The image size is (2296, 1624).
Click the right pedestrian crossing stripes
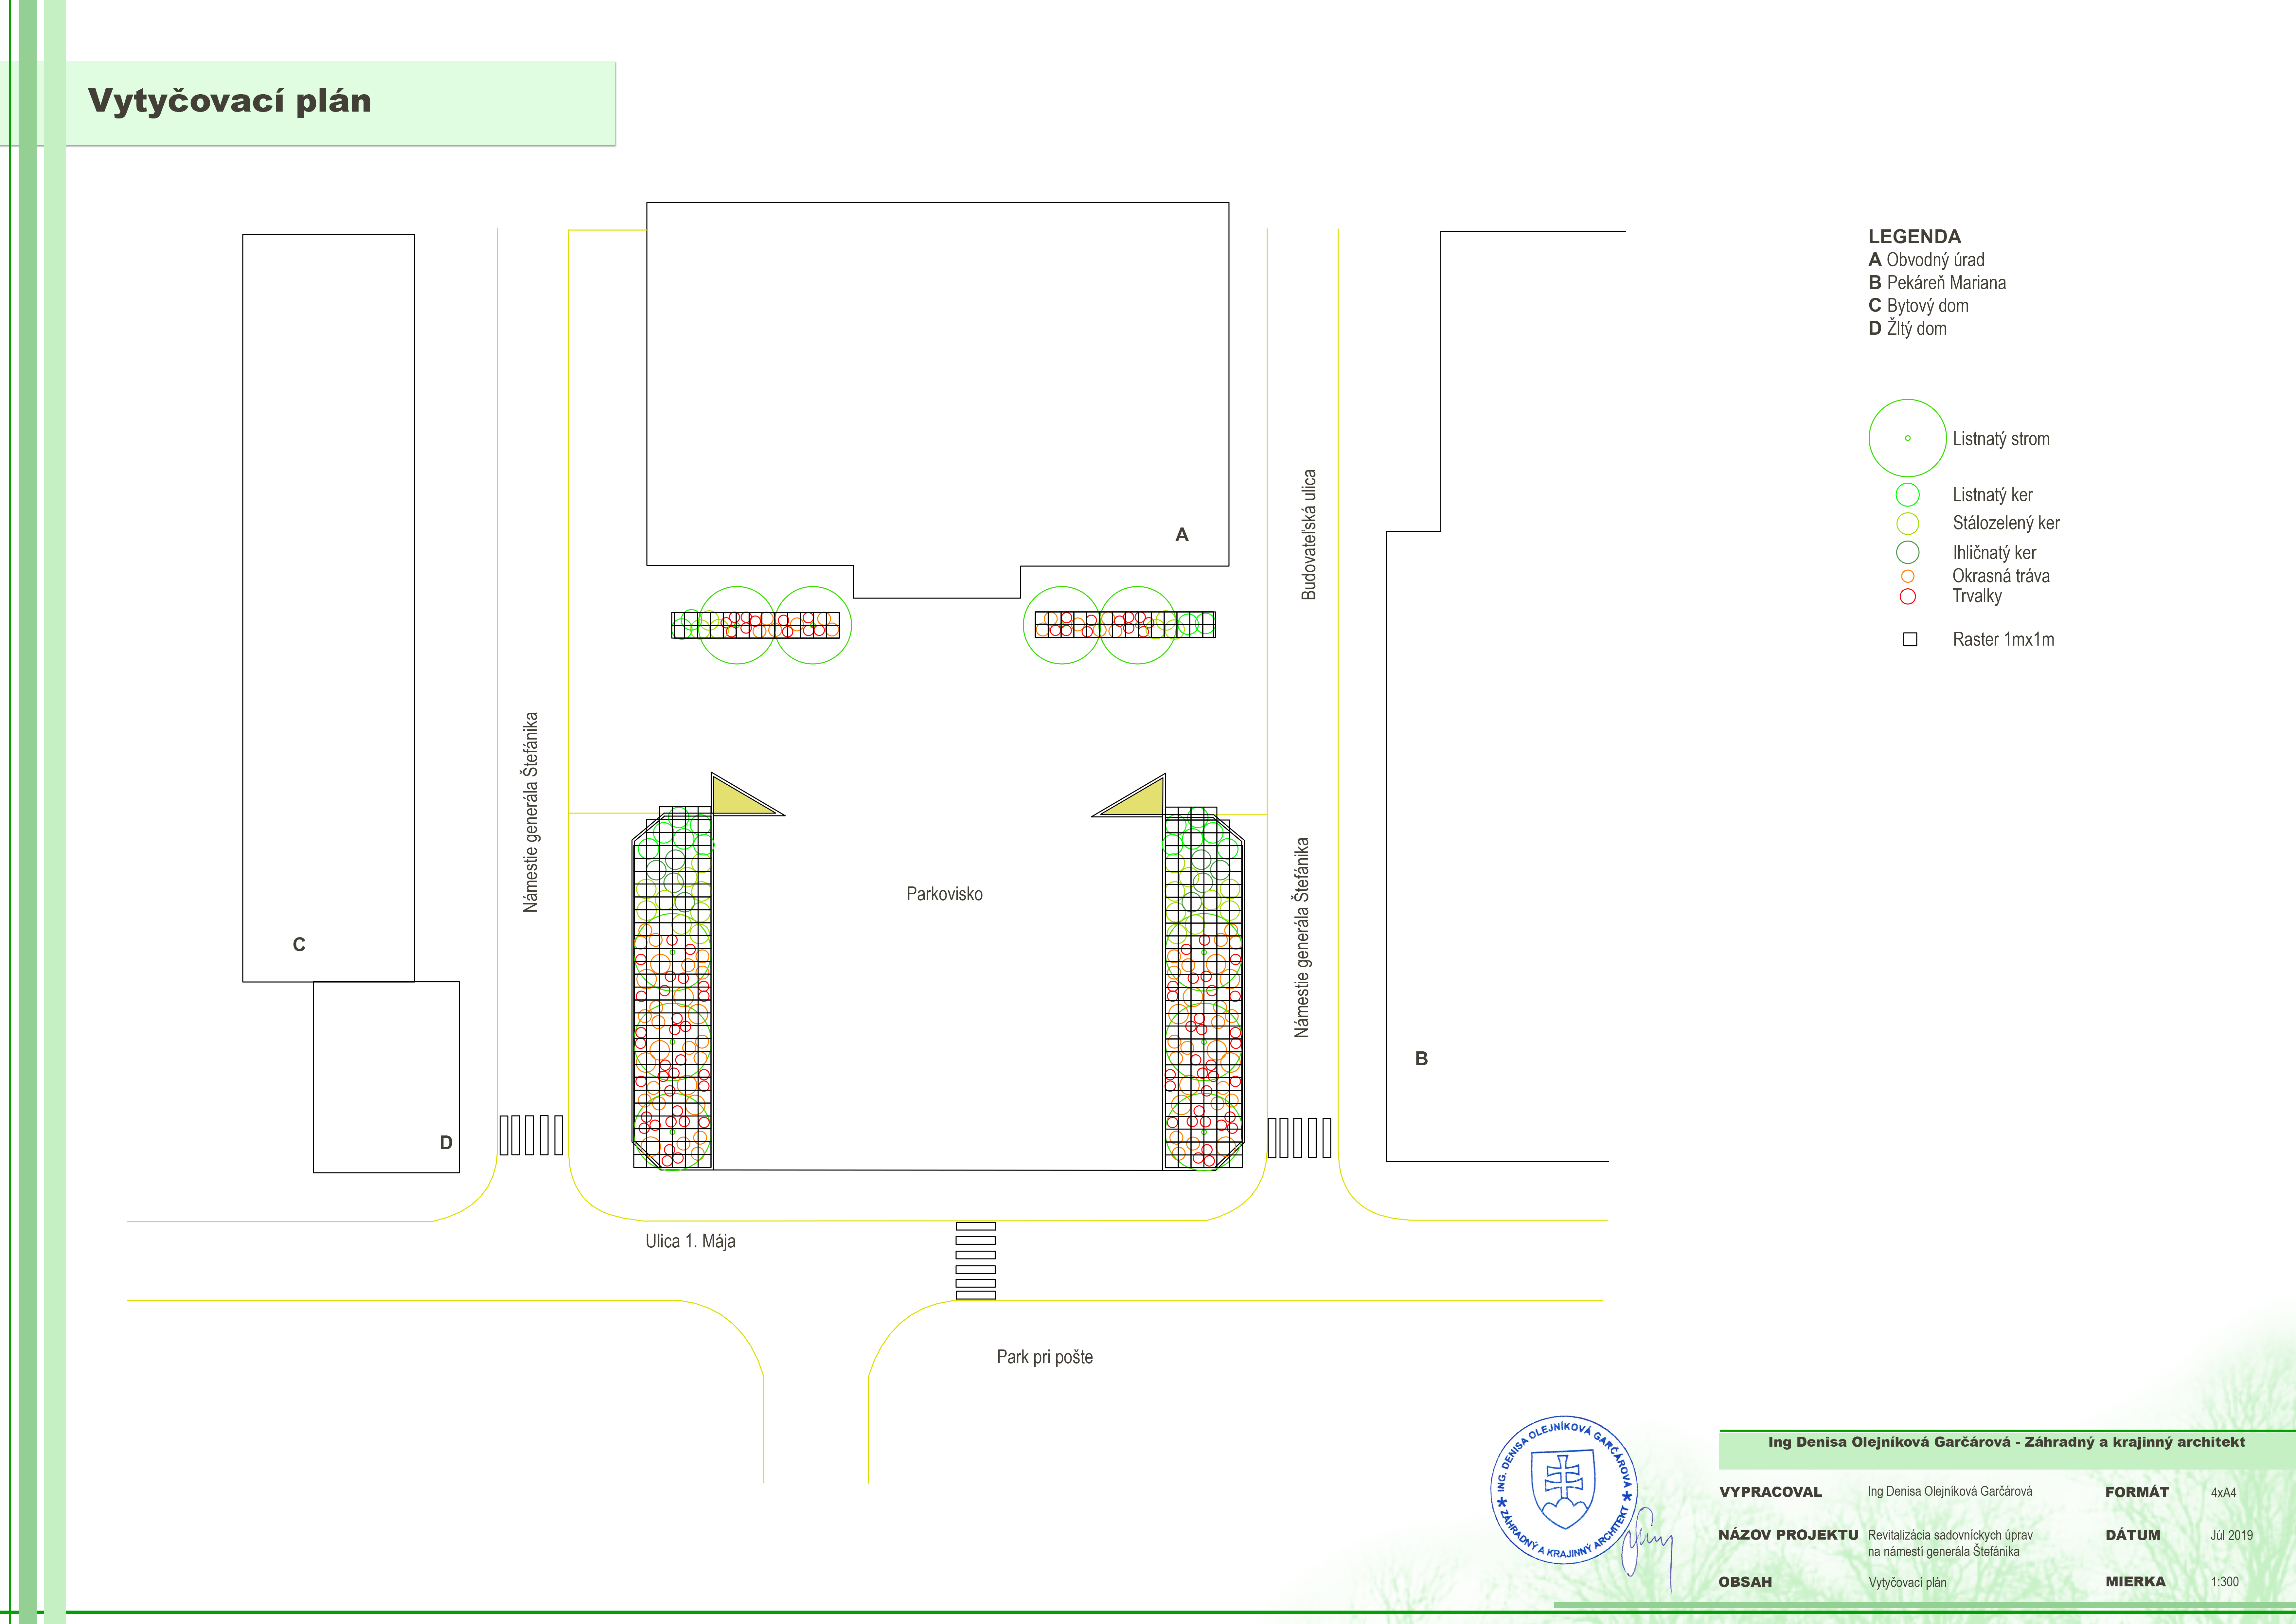pos(1299,1138)
